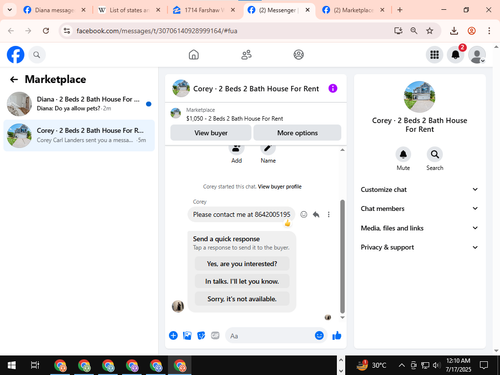This screenshot has width=500, height=375.
Task: Open Diana's 2 Beds 2 Bath conversation
Action: click(79, 104)
